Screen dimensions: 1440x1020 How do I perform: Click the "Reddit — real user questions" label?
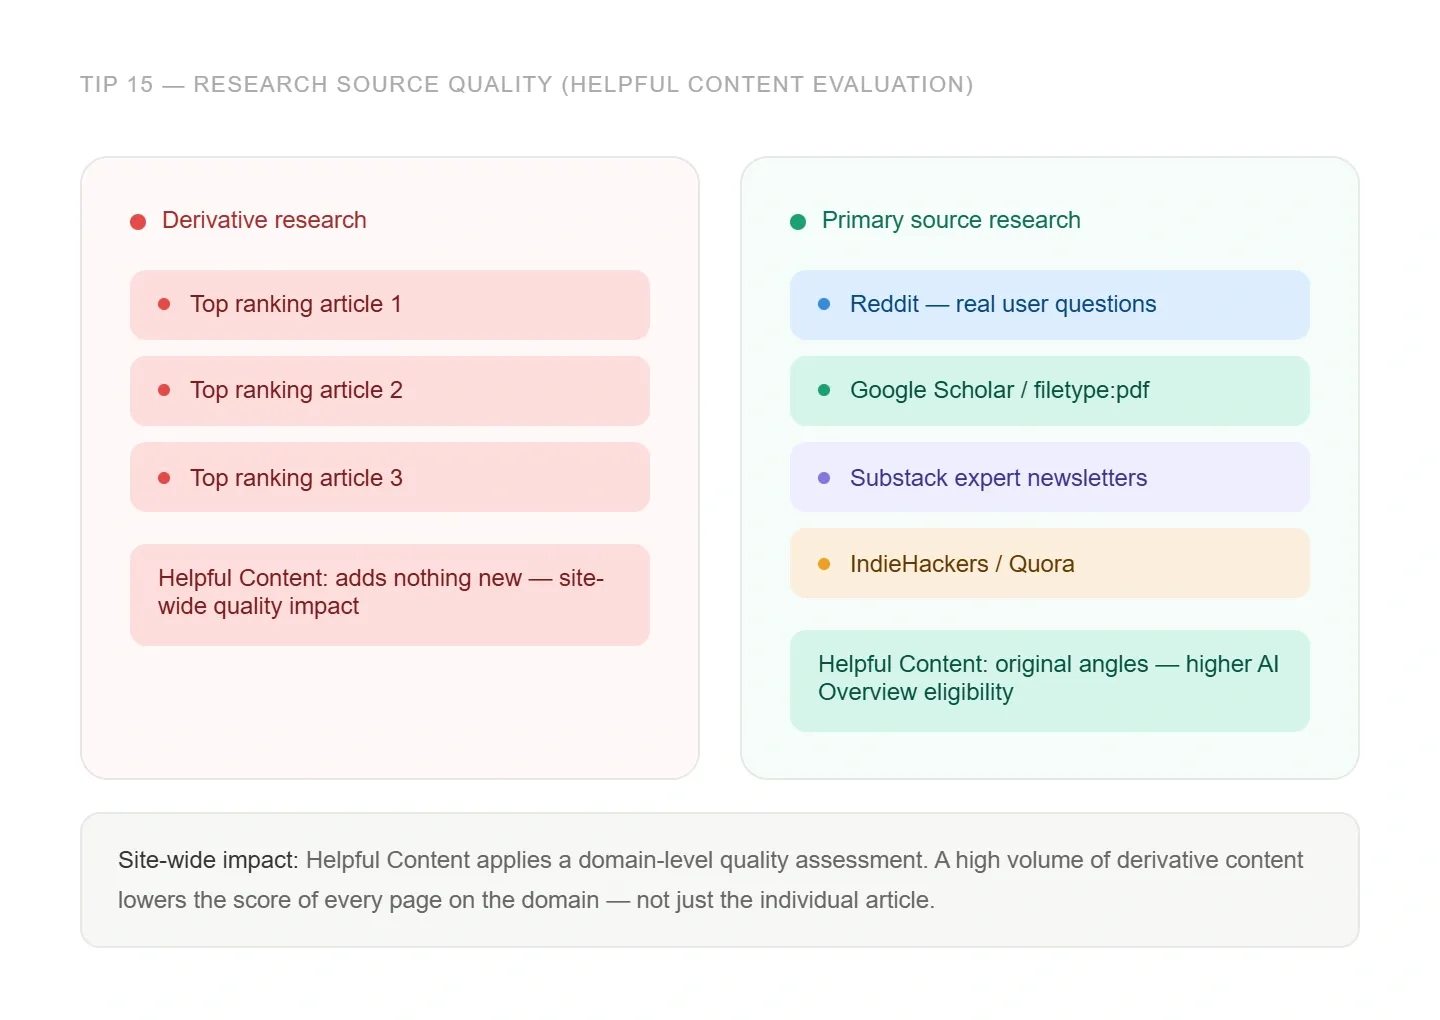tap(1002, 304)
